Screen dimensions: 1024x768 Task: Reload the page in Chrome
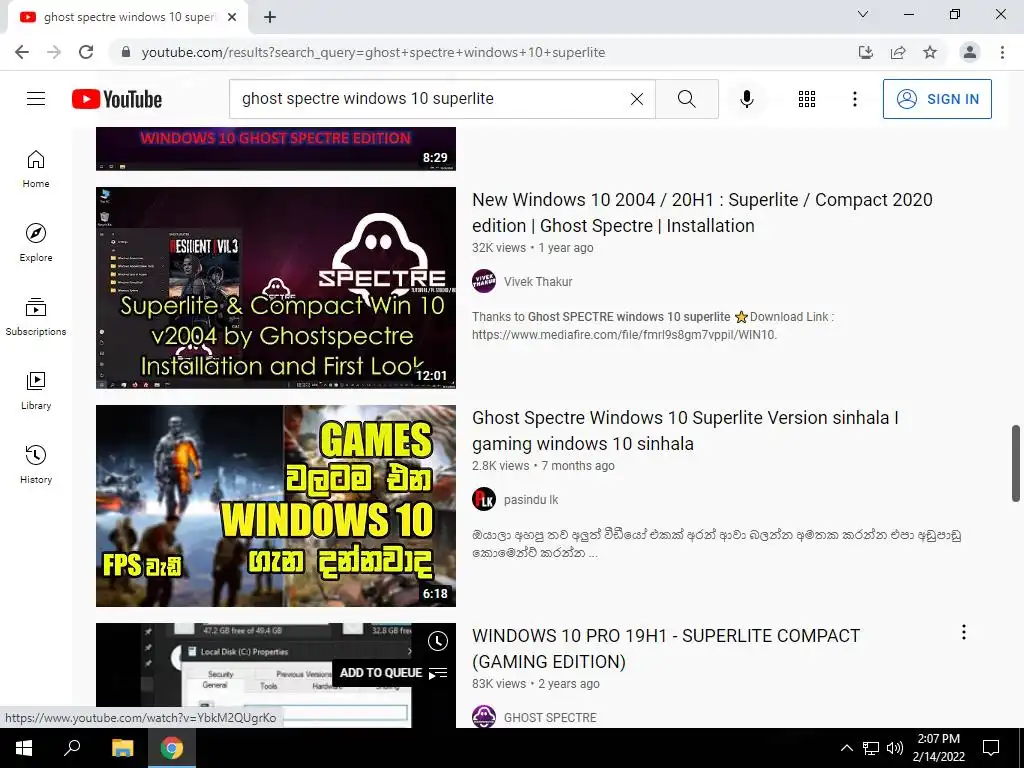(86, 52)
